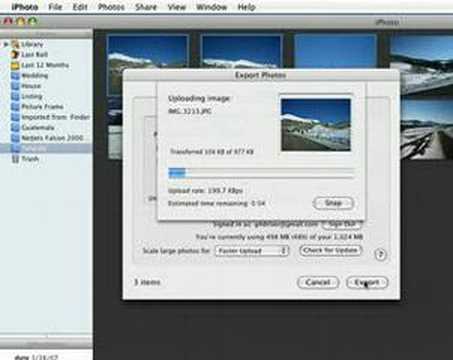Click the 'Transferred' KB status text

[x=212, y=152]
